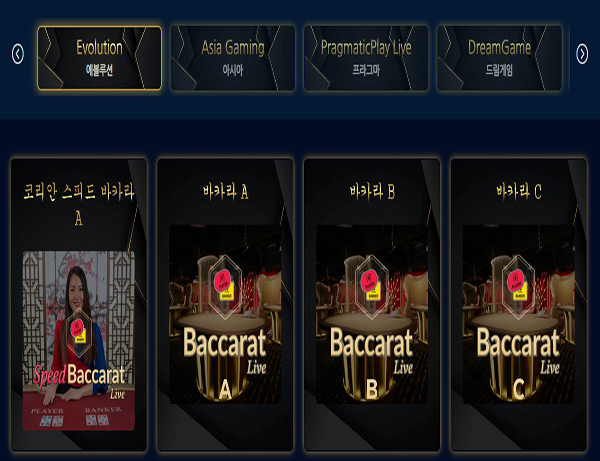Select the Evolution provider tab
This screenshot has width=600, height=461.
(x=99, y=58)
